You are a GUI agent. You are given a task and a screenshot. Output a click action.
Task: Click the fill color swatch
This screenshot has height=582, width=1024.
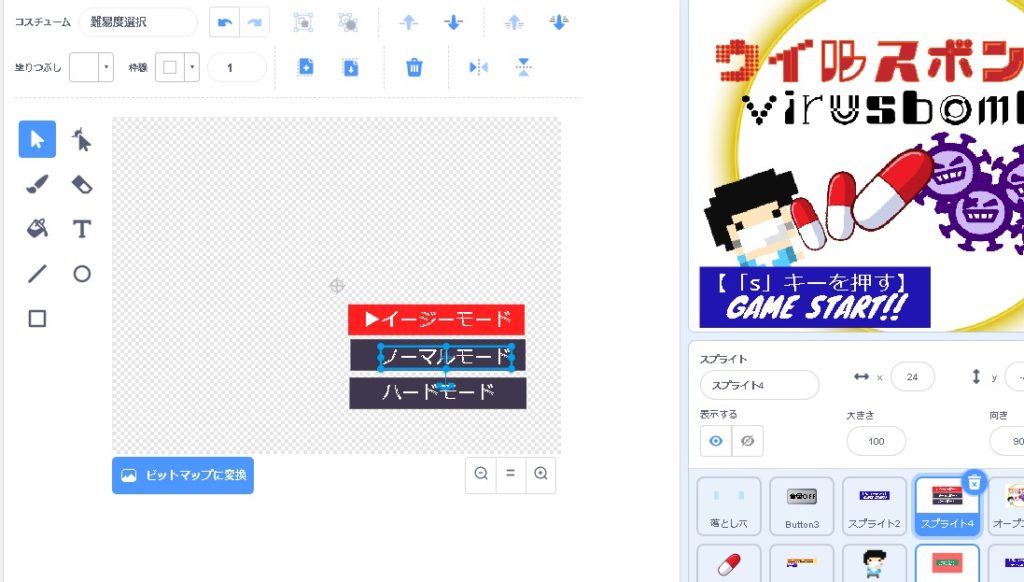click(x=84, y=67)
